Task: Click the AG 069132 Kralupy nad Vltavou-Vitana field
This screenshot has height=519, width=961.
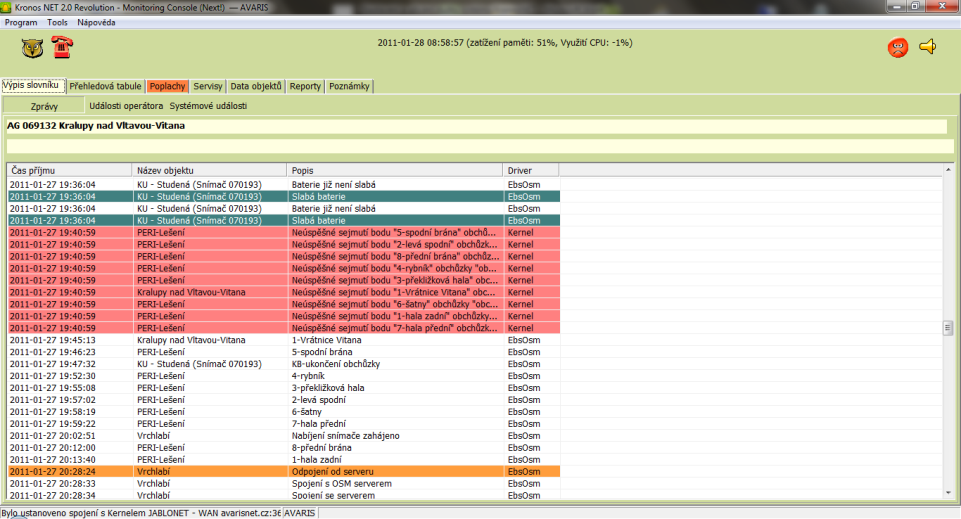Action: [477, 126]
